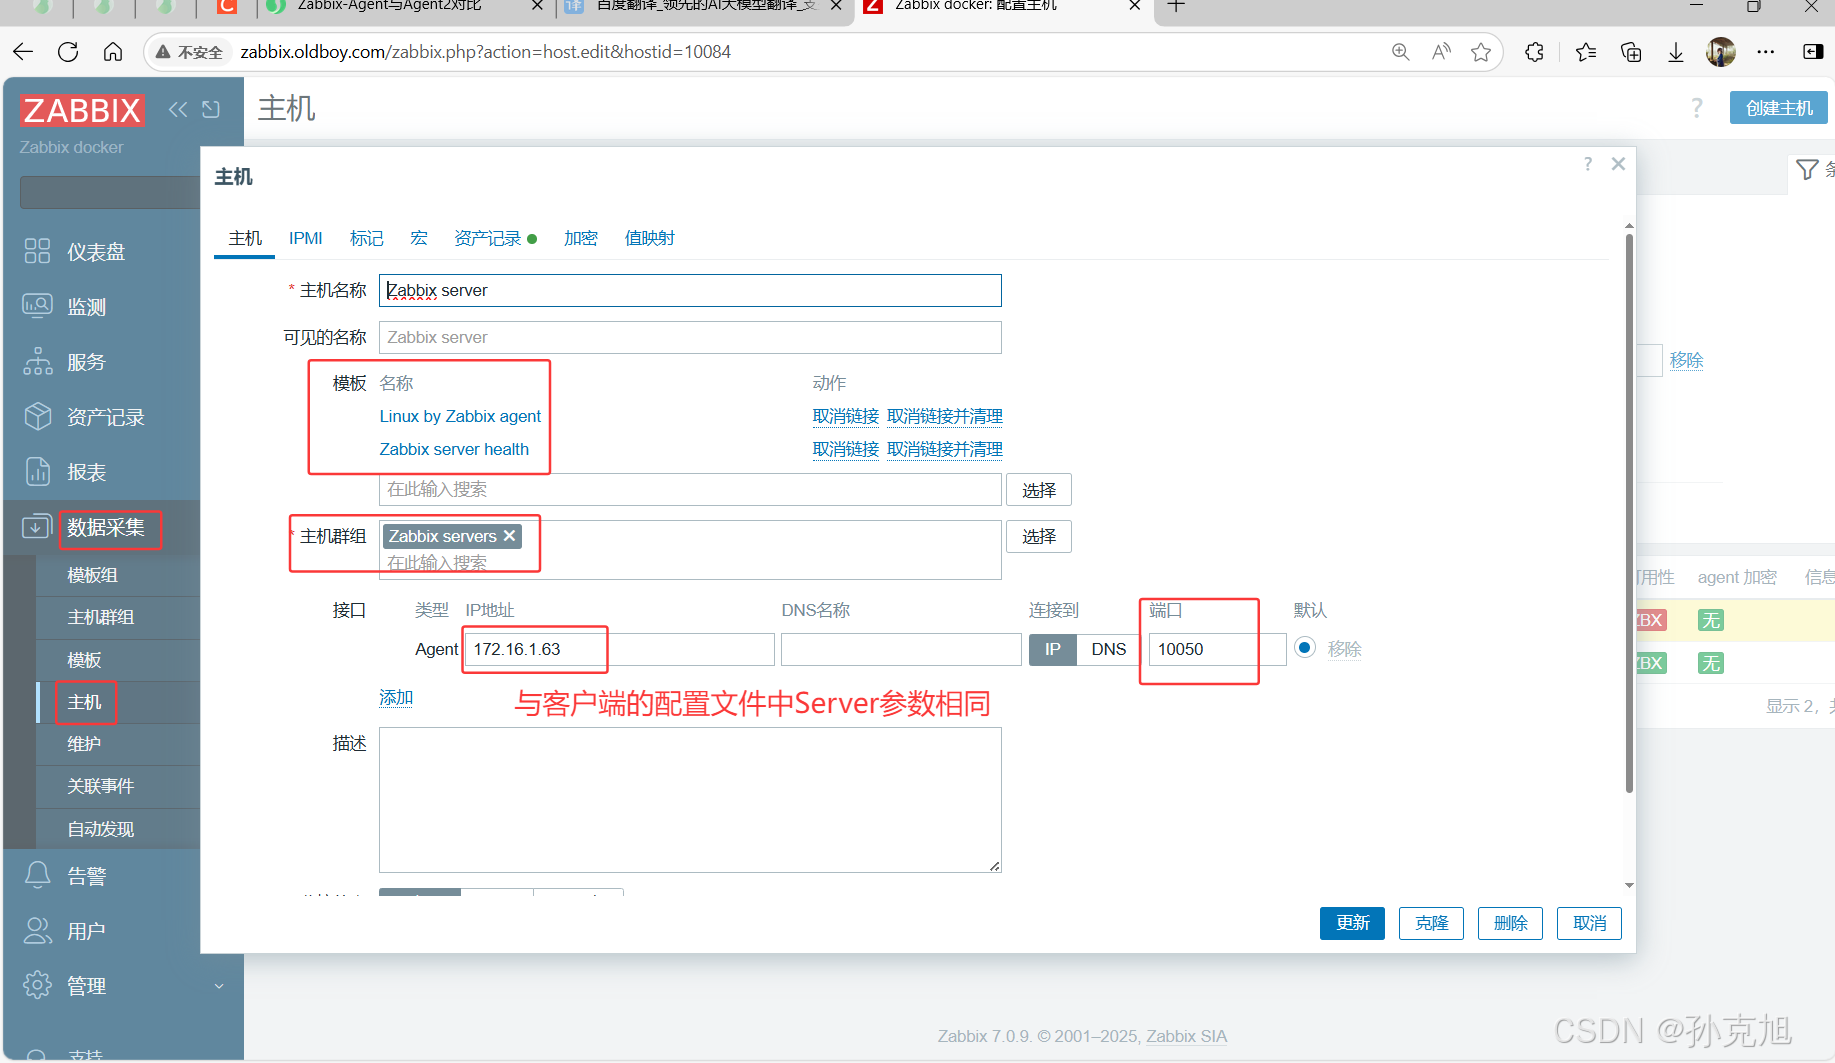Click the 删除 delete button
This screenshot has height=1063, width=1835.
(1510, 923)
